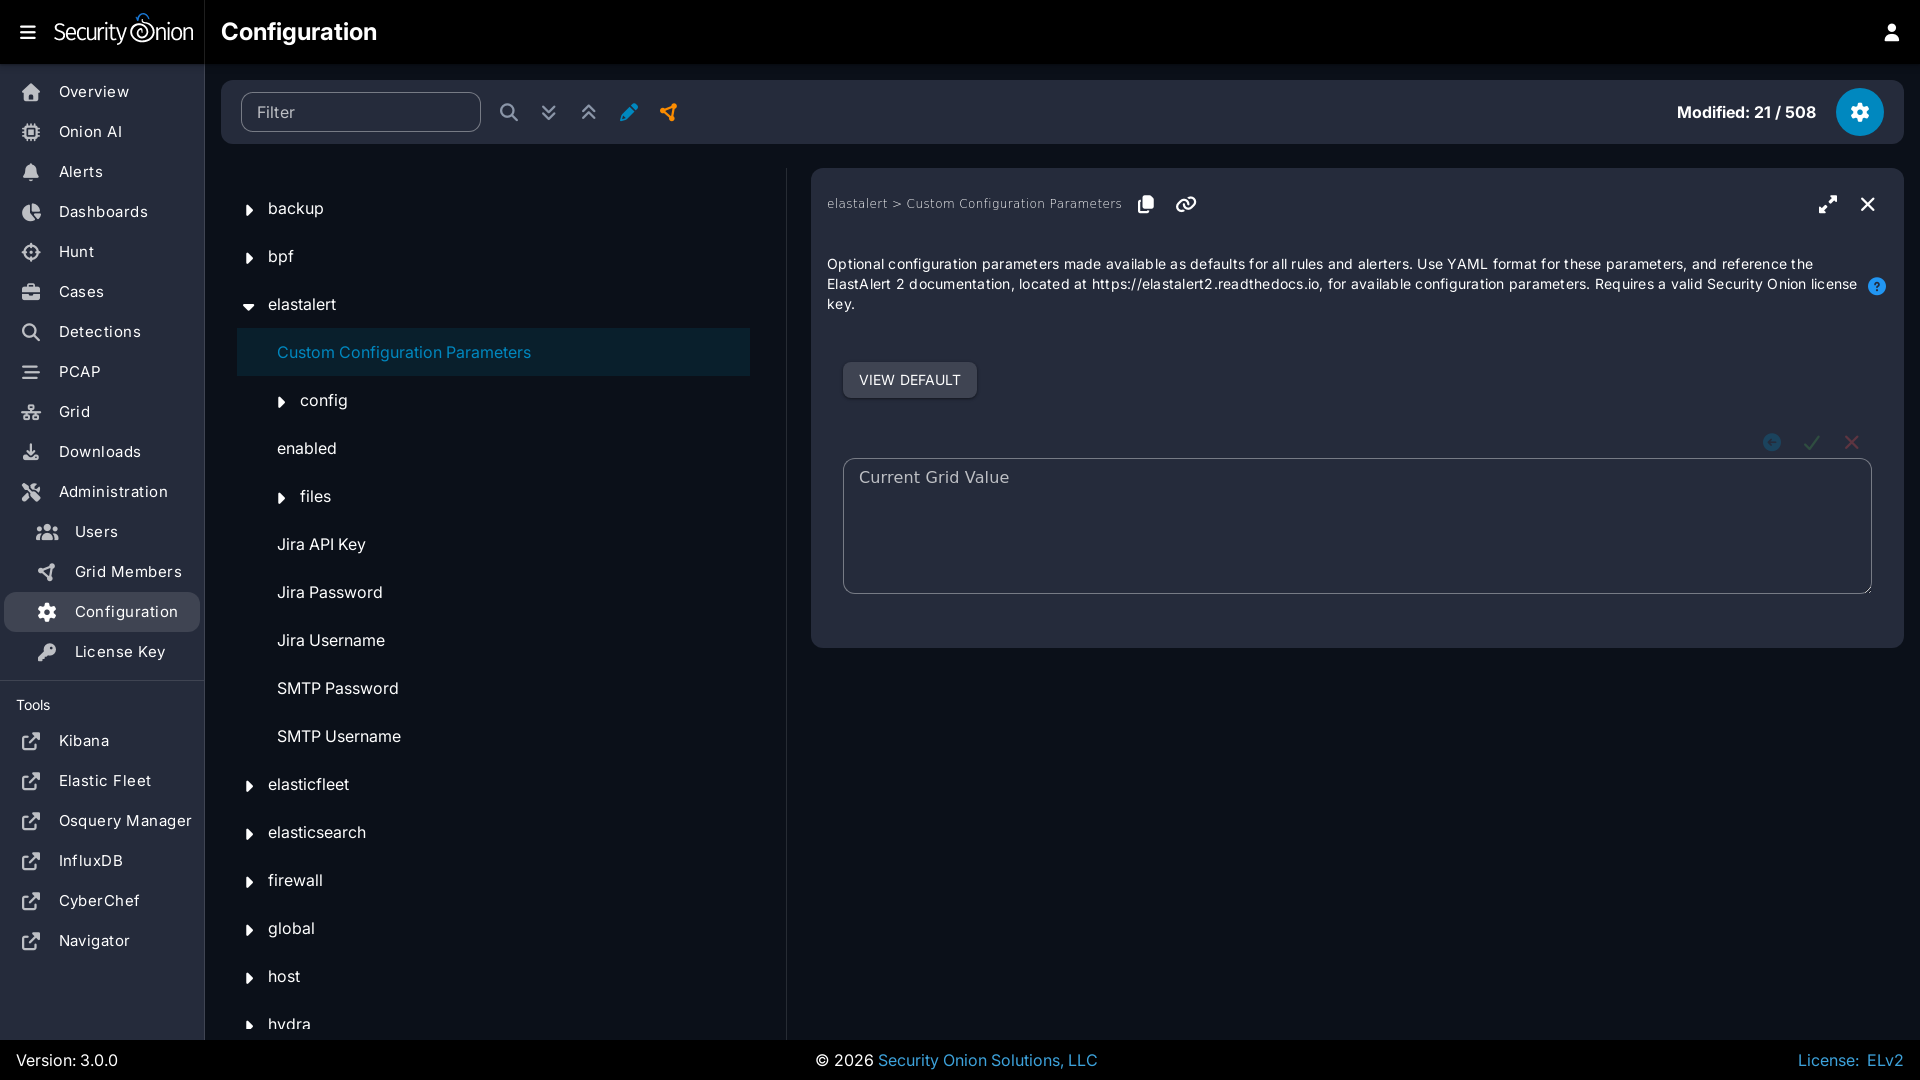
Task: Collapse all settings with double-up chevron
Action: coord(589,112)
